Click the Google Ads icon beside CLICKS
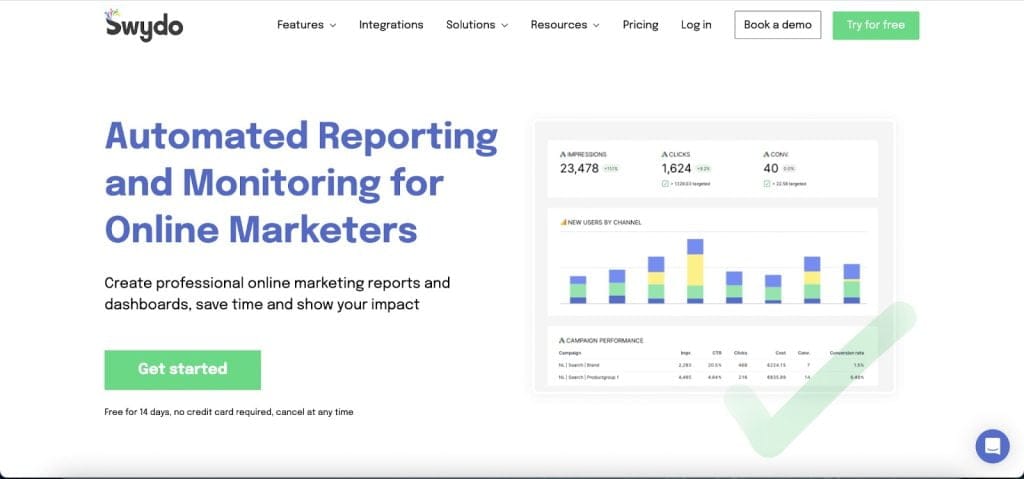The height and width of the screenshot is (479, 1024). pyautogui.click(x=664, y=155)
